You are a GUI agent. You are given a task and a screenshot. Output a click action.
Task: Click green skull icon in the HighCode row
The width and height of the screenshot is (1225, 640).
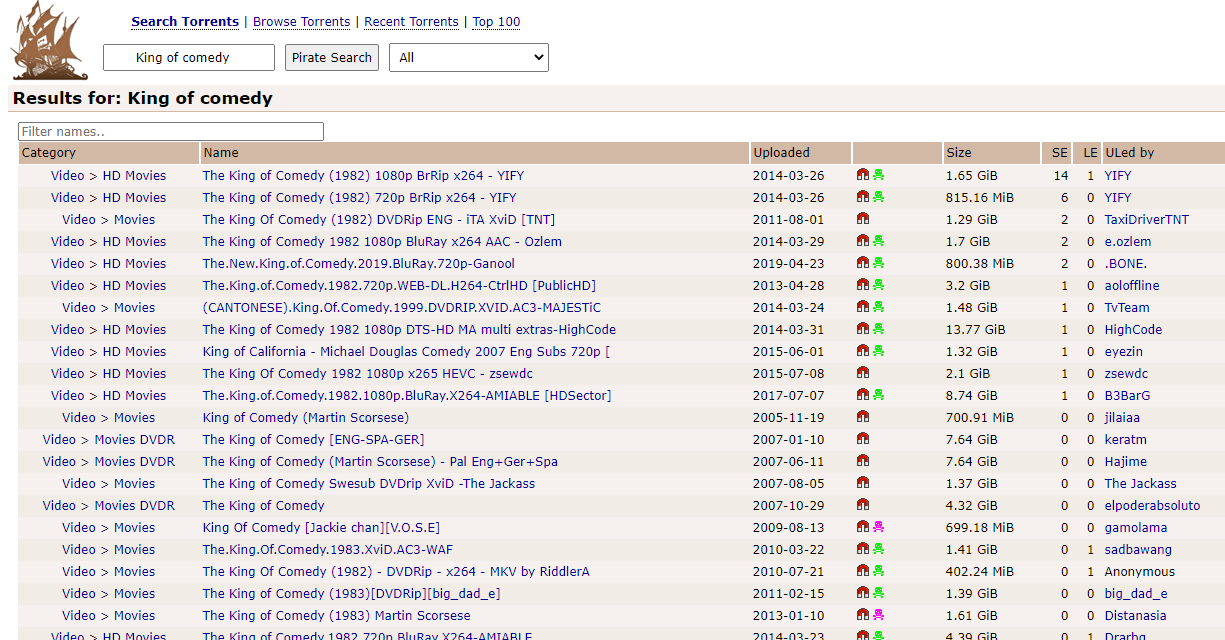tap(878, 329)
